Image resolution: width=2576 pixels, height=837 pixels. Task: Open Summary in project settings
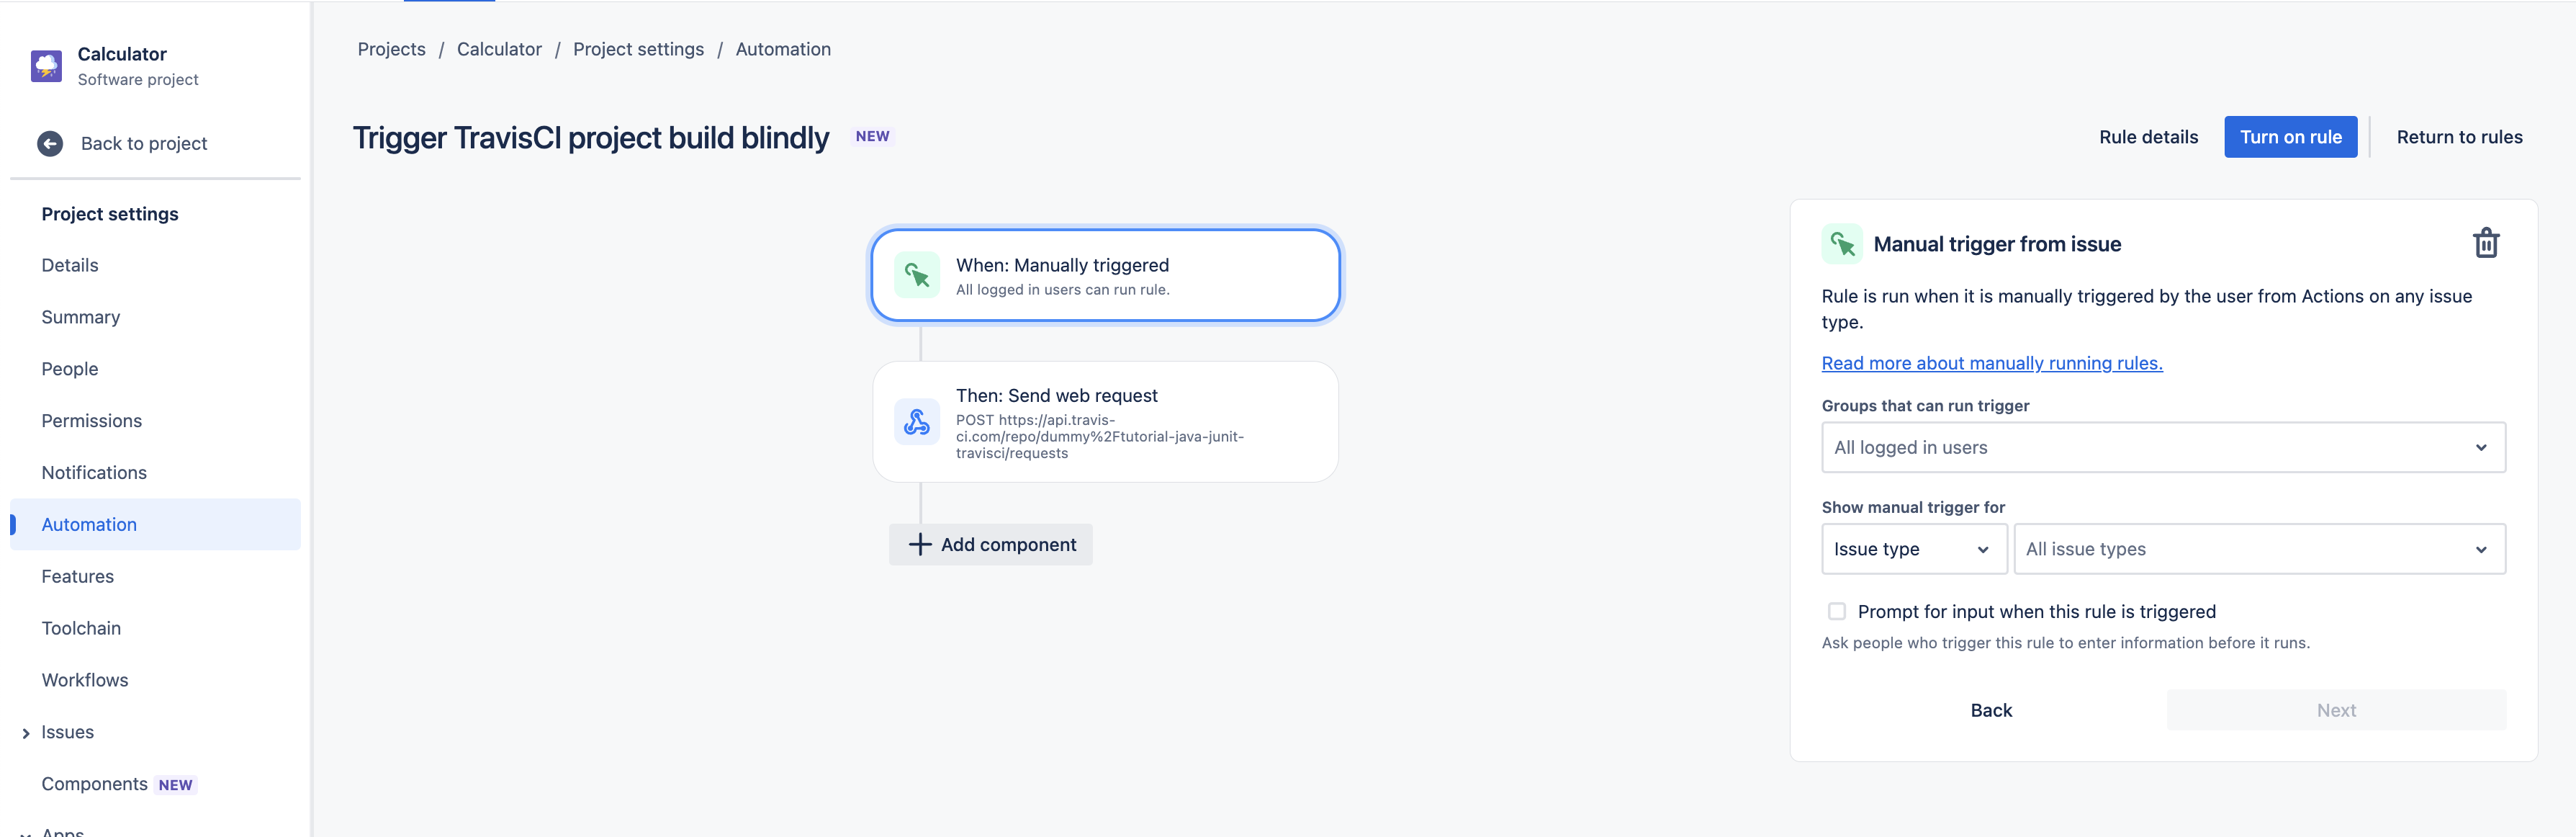[x=81, y=317]
